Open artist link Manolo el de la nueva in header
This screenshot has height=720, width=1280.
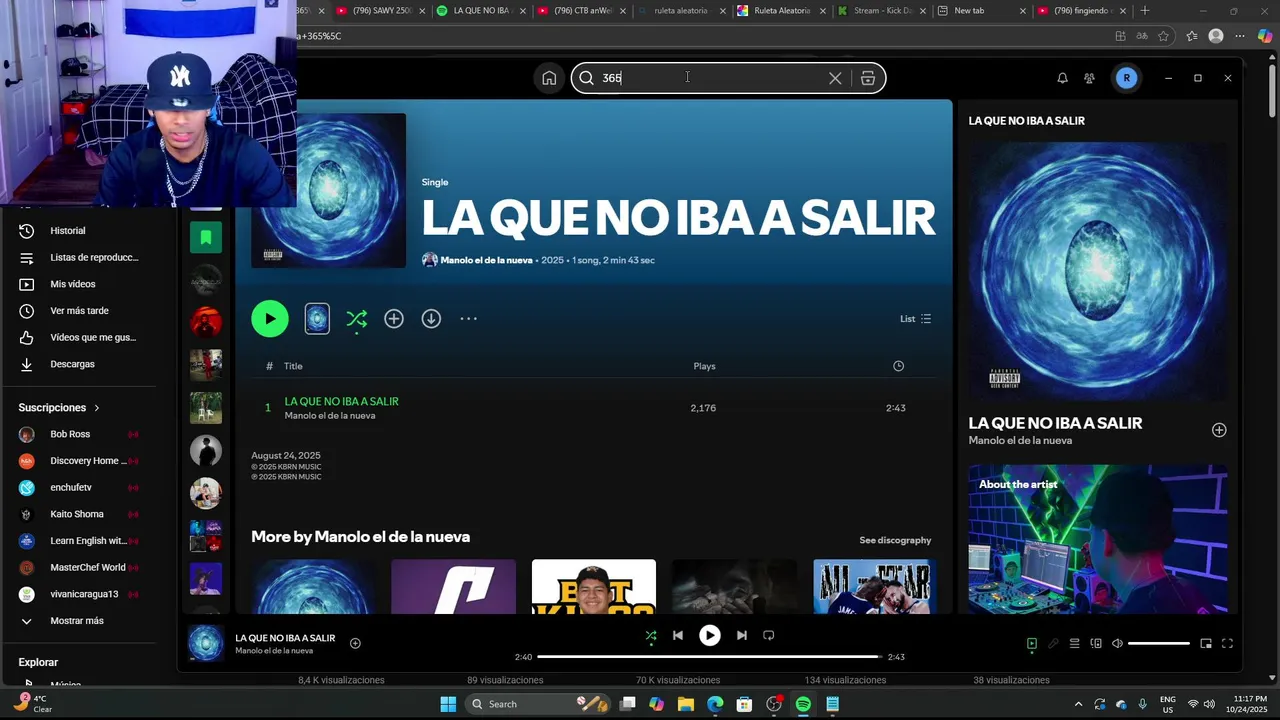(x=487, y=260)
